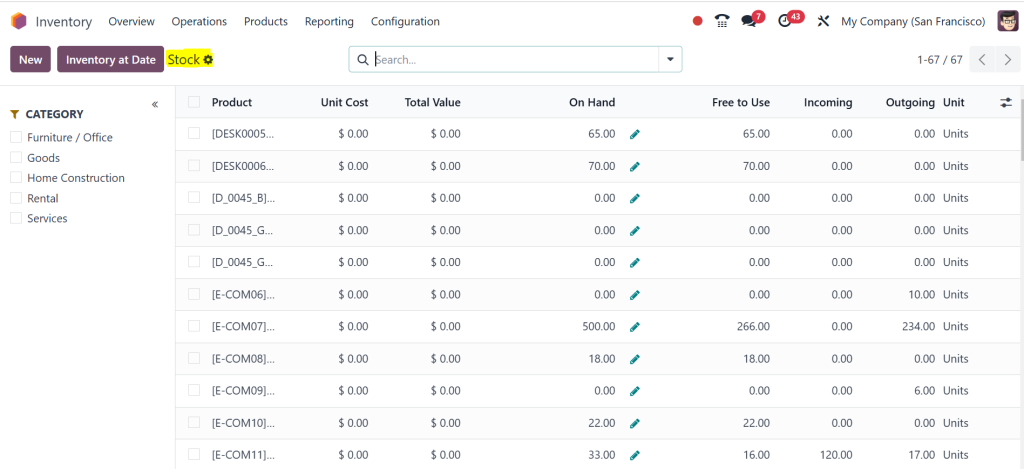Edit On Hand quantity for DESK0006
1024x469 pixels.
click(x=635, y=167)
